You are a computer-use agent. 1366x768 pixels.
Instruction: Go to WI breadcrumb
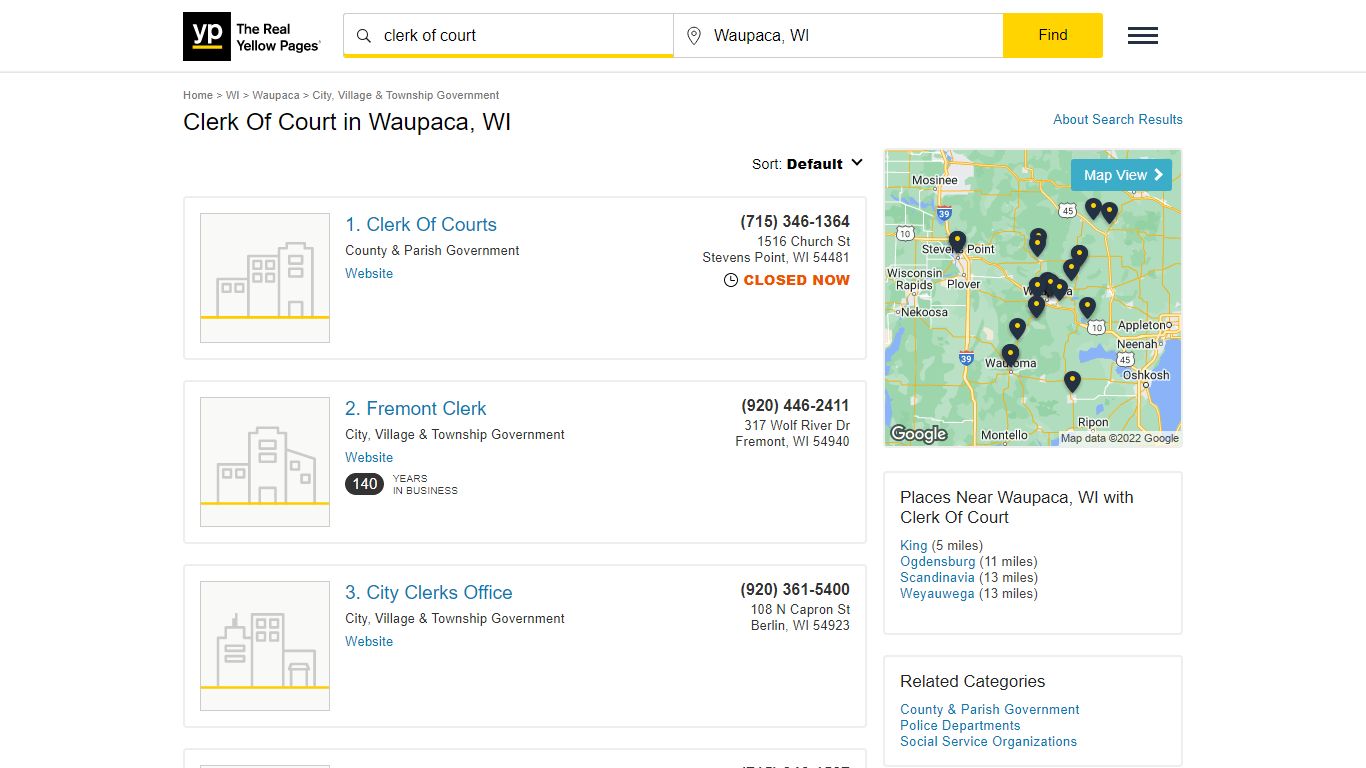tap(232, 95)
